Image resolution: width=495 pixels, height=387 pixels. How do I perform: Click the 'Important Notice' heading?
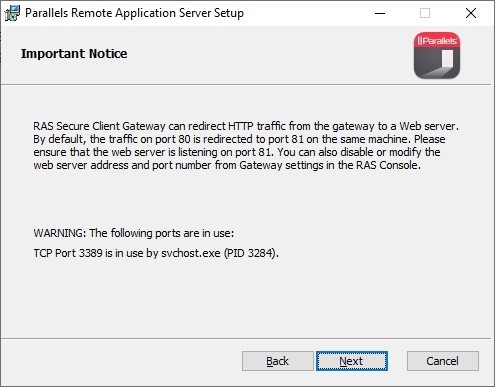(x=74, y=54)
